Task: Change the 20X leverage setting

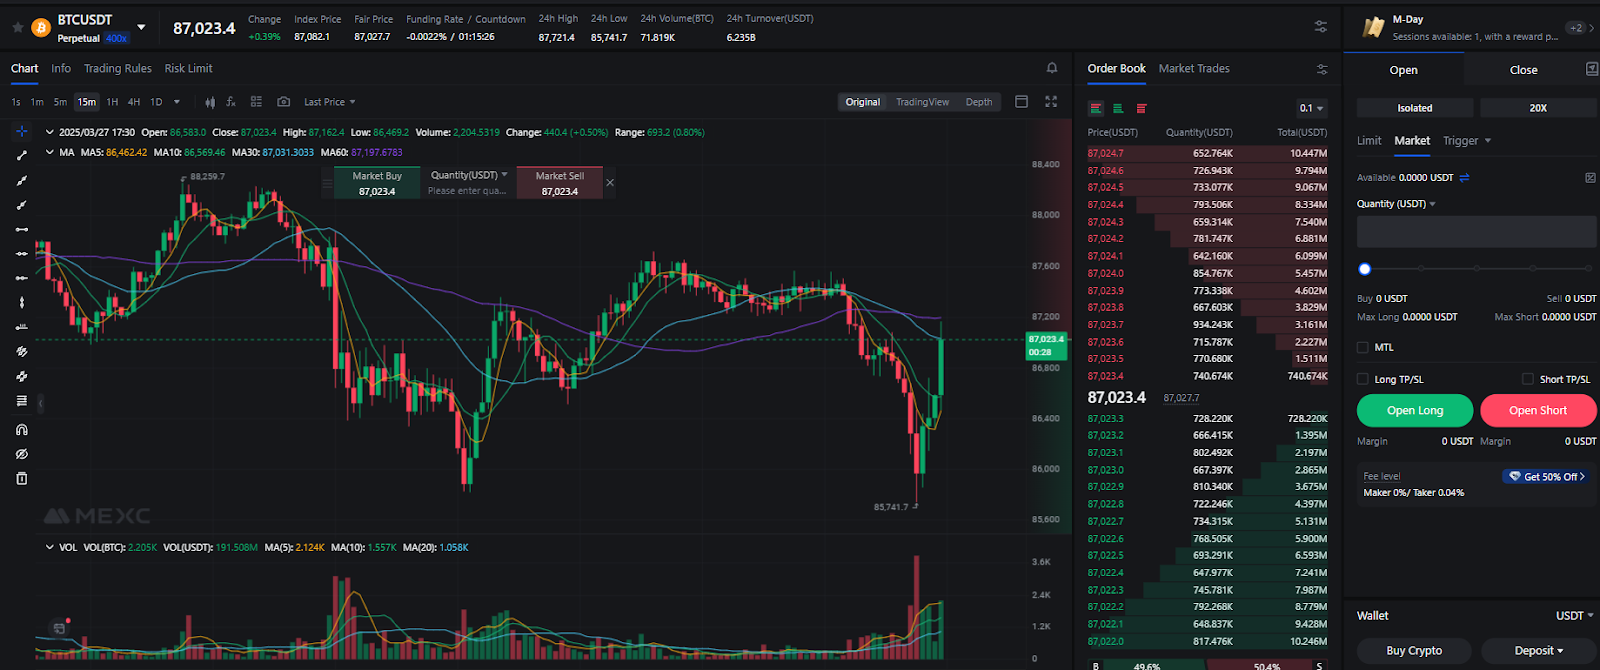Action: [x=1538, y=108]
